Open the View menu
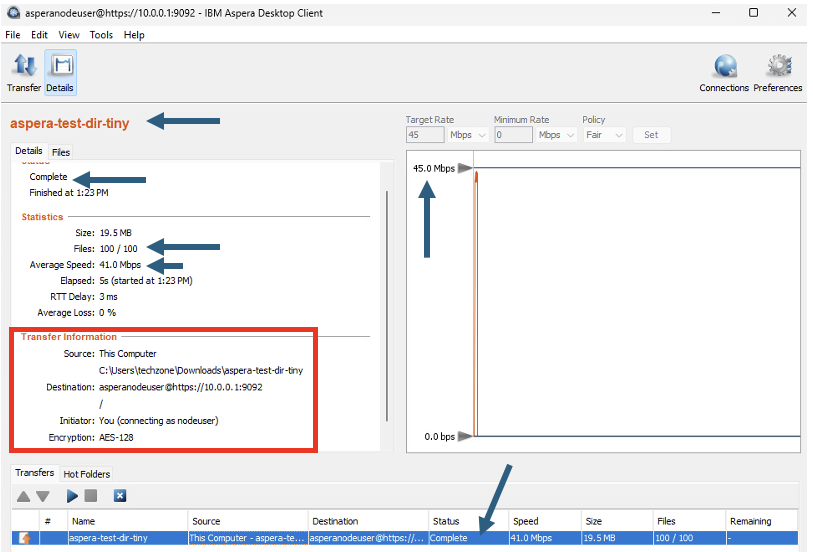 point(69,35)
